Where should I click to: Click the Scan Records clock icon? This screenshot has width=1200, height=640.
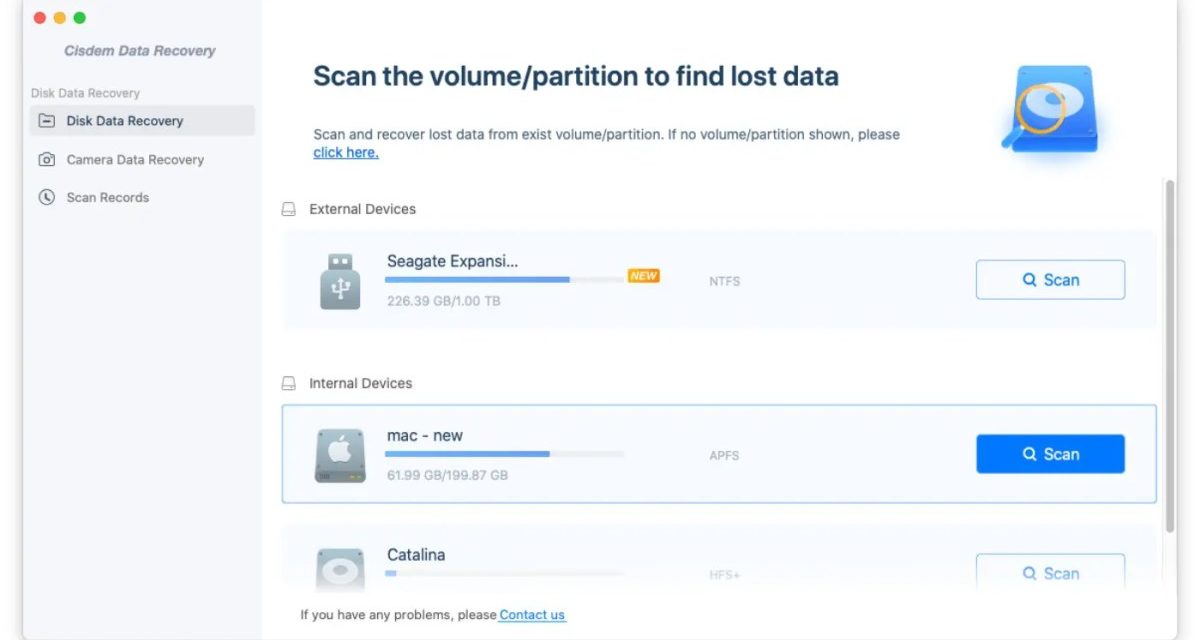click(46, 198)
